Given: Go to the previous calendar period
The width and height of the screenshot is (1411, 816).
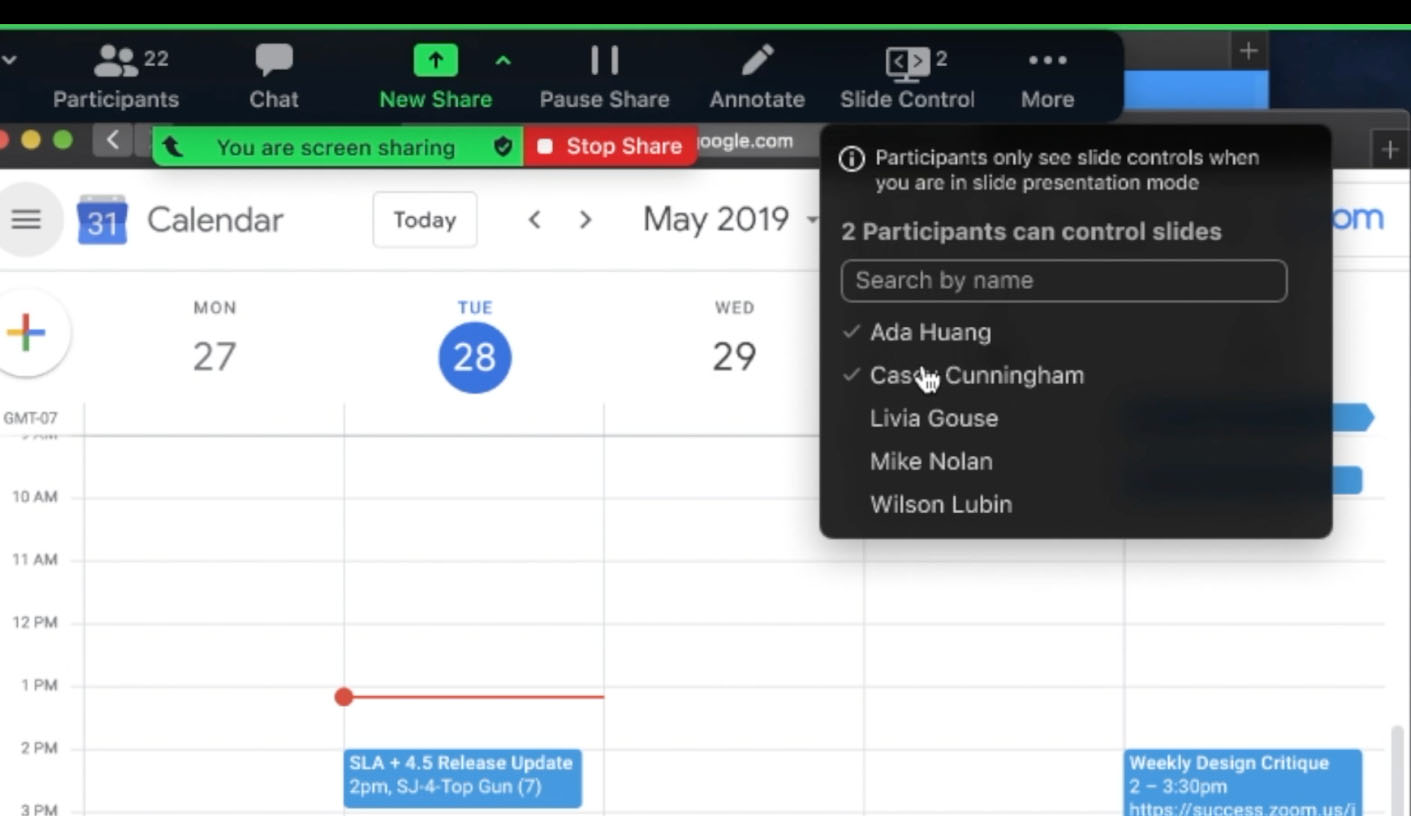Looking at the screenshot, I should click(534, 220).
